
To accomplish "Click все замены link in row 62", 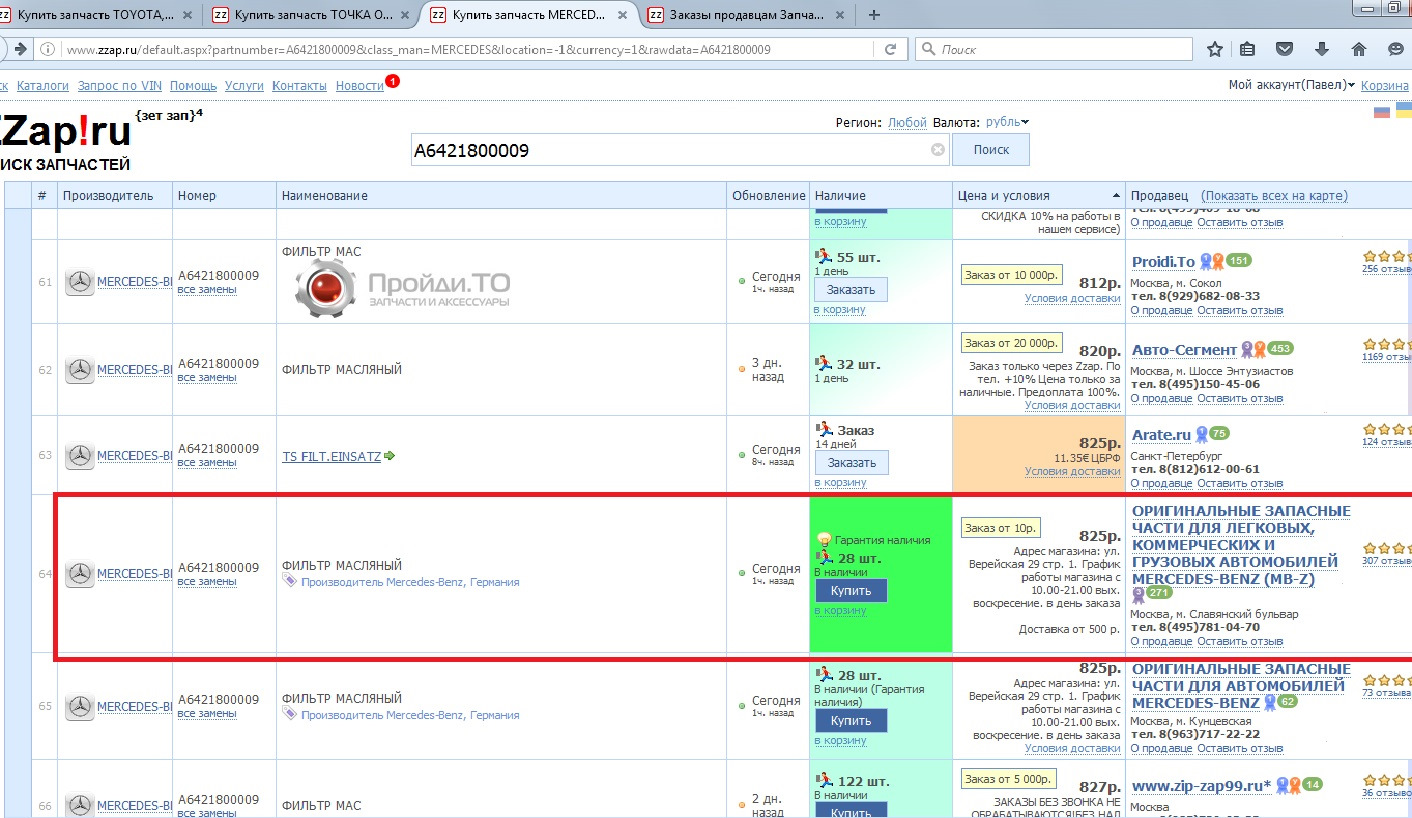I will coord(207,377).
